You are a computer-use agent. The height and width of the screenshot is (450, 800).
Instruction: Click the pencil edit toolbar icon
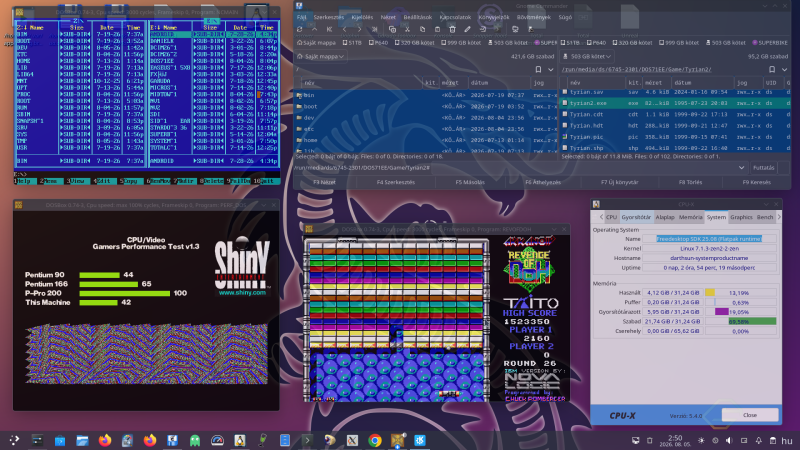[467, 30]
